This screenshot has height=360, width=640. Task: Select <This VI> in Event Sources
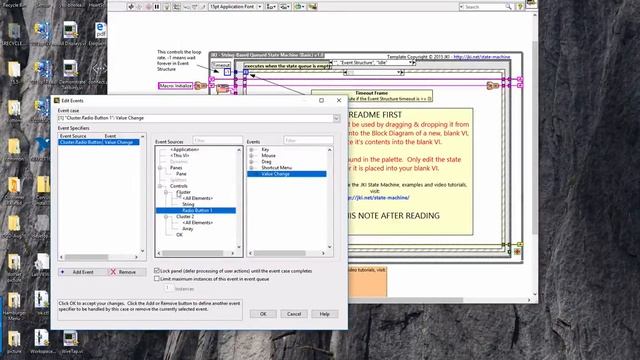click(x=180, y=156)
